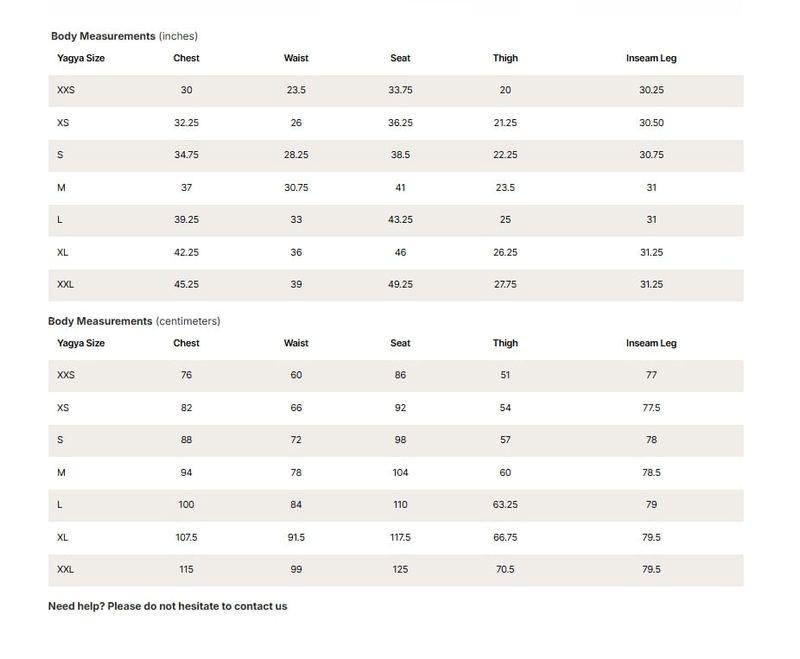Image resolution: width=800 pixels, height=659 pixels.
Task: Select the 45.25 chest value for XXL
Action: click(x=186, y=284)
